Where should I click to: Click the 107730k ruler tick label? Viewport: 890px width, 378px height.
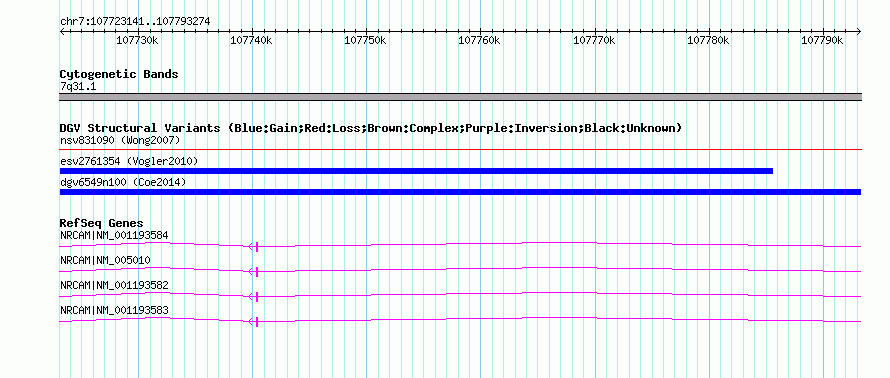click(137, 40)
